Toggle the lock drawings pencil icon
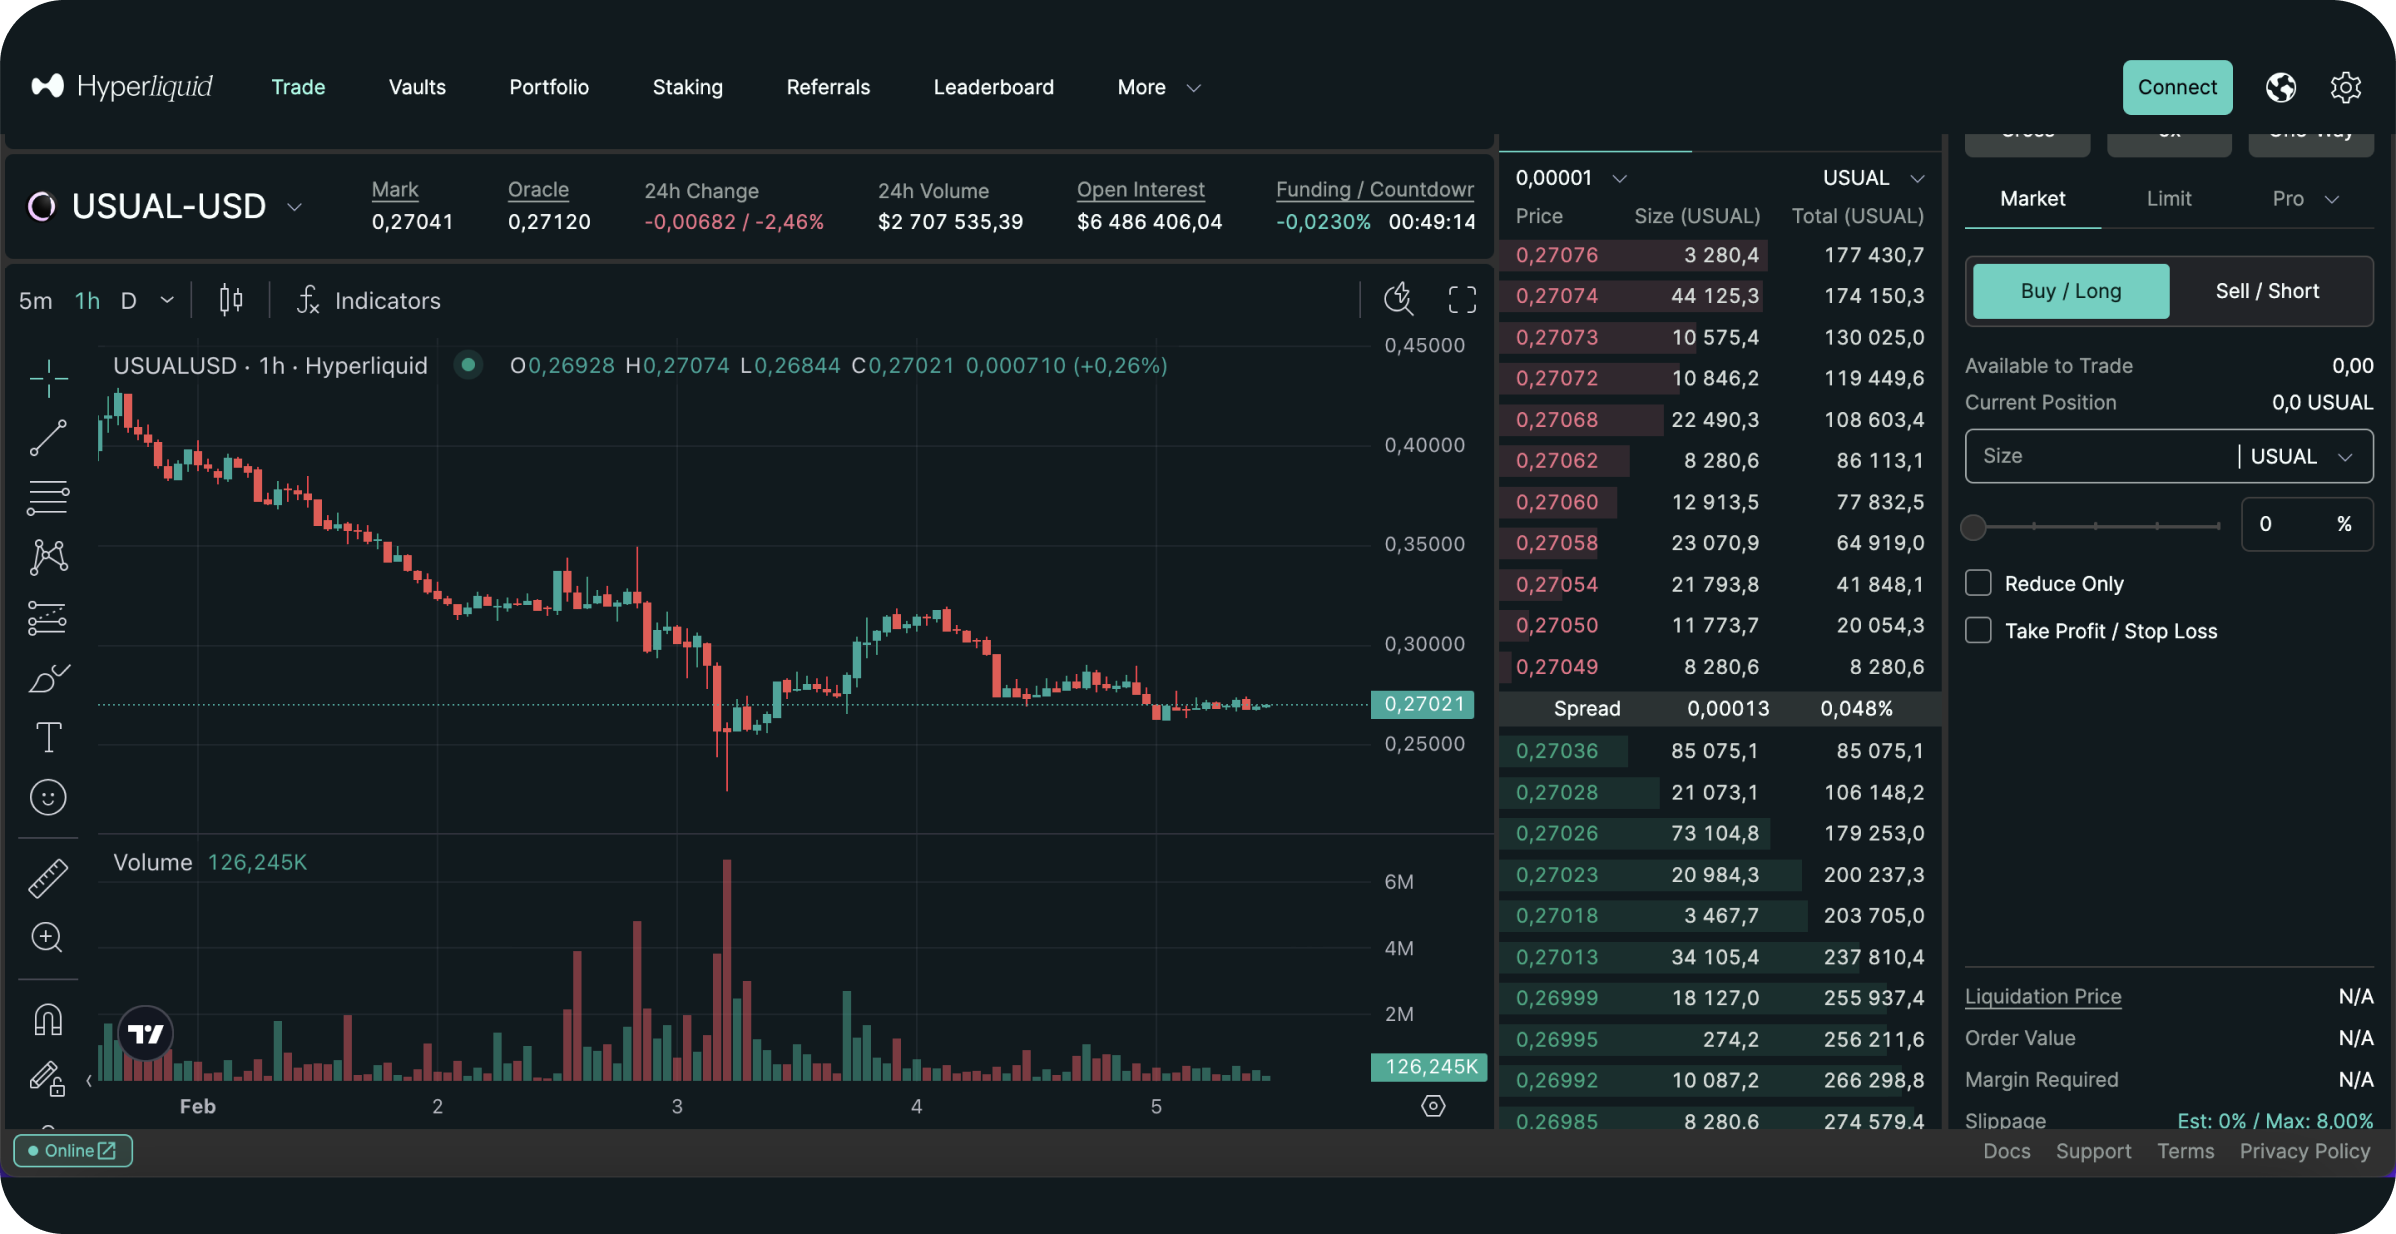This screenshot has height=1234, width=2396. click(x=48, y=1079)
